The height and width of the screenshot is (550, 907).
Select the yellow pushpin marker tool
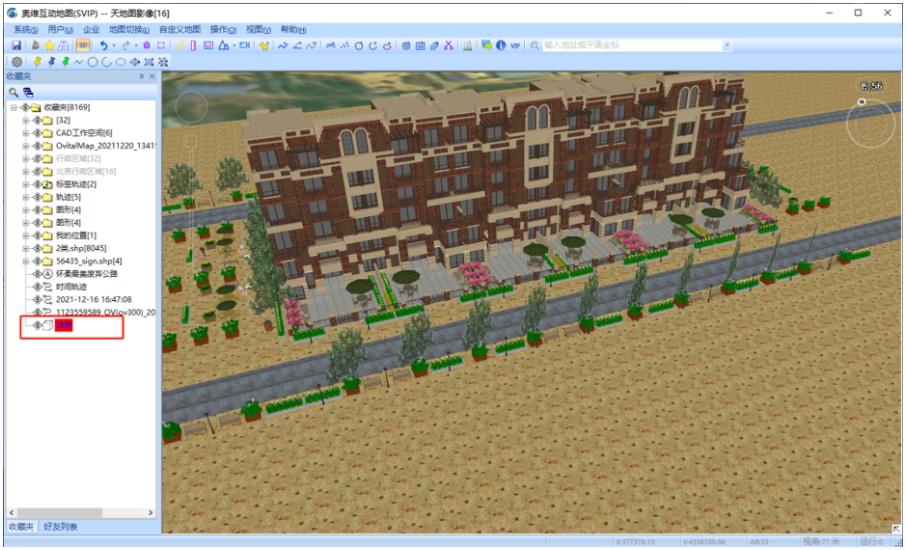[38, 61]
